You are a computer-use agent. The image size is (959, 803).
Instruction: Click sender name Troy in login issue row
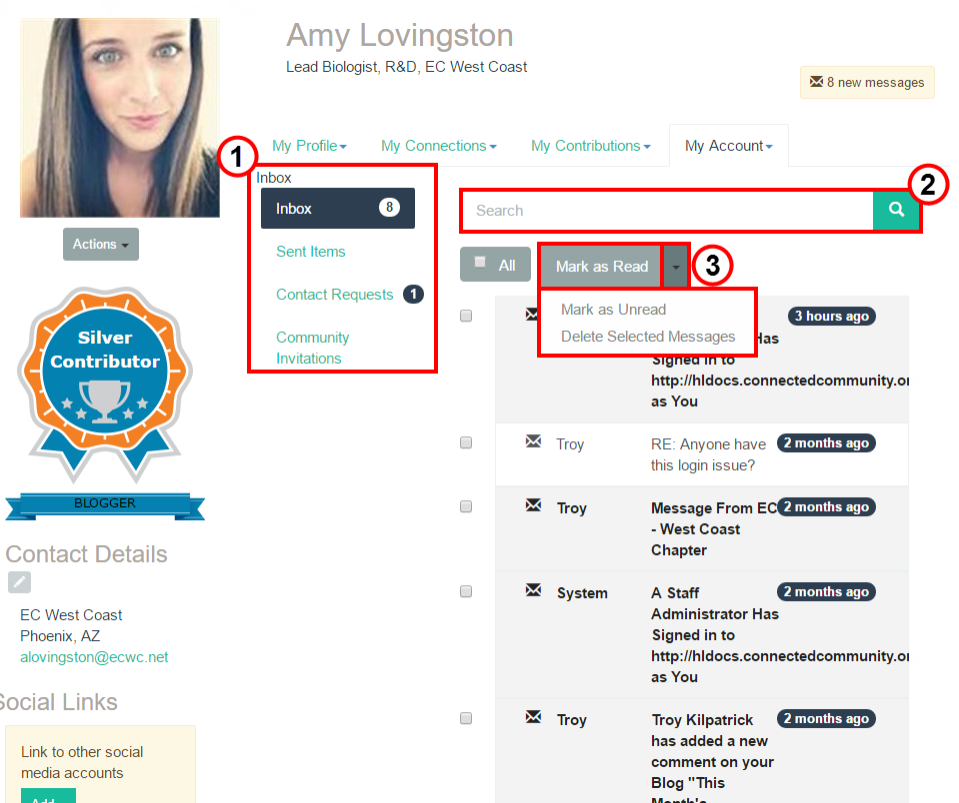point(570,444)
